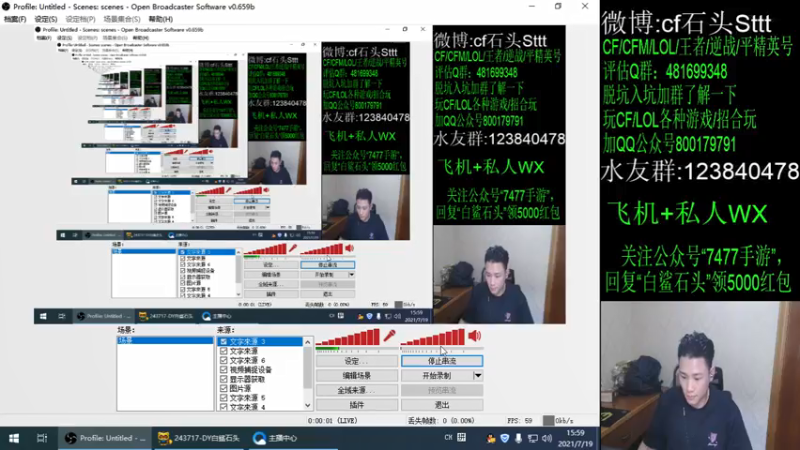The height and width of the screenshot is (450, 800).
Task: Click 编辑场景 button
Action: pos(357,376)
